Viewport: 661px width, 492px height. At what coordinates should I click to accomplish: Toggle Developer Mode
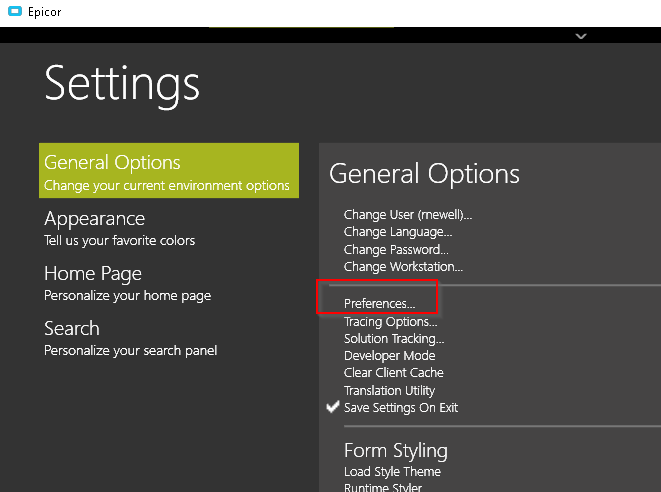tap(389, 356)
